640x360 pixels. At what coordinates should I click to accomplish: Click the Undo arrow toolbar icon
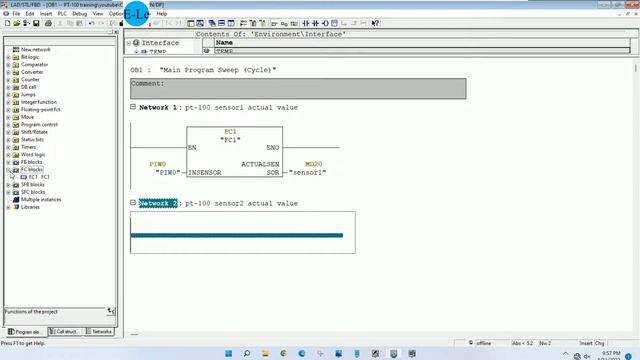tap(91, 23)
